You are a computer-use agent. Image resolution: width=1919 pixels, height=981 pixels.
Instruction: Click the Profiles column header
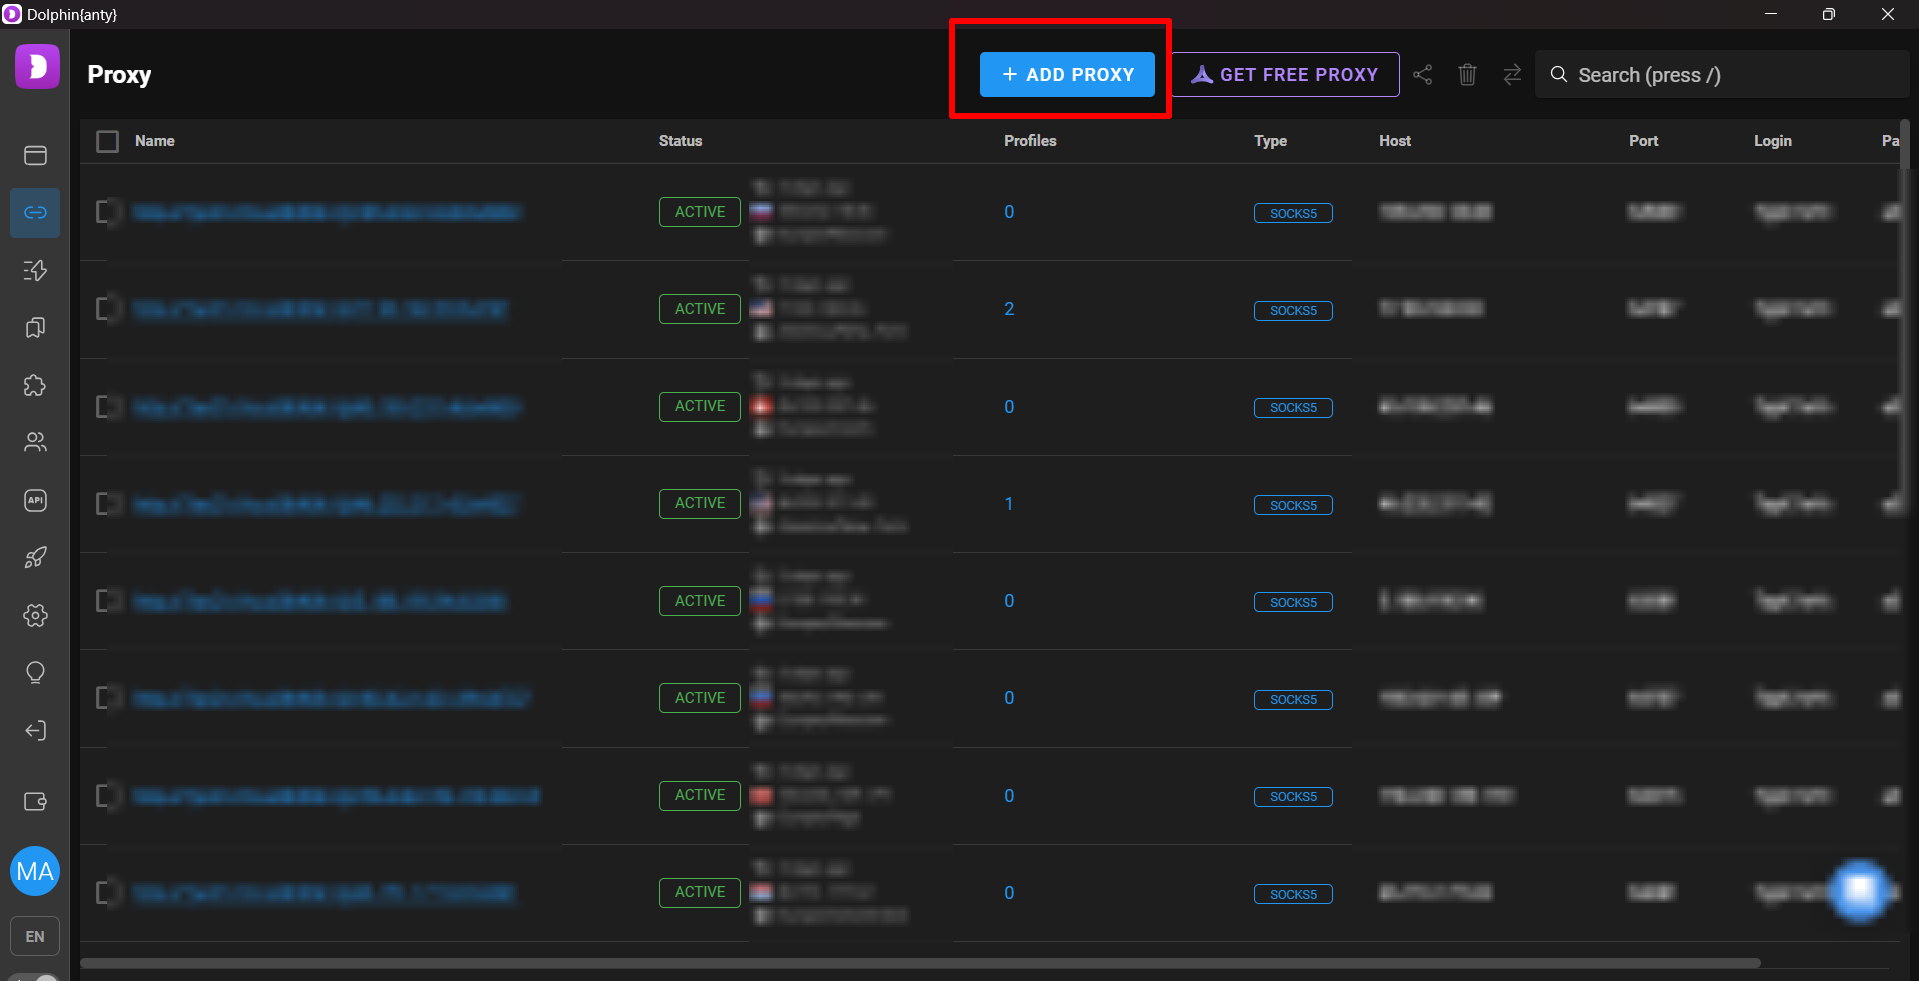point(1030,141)
